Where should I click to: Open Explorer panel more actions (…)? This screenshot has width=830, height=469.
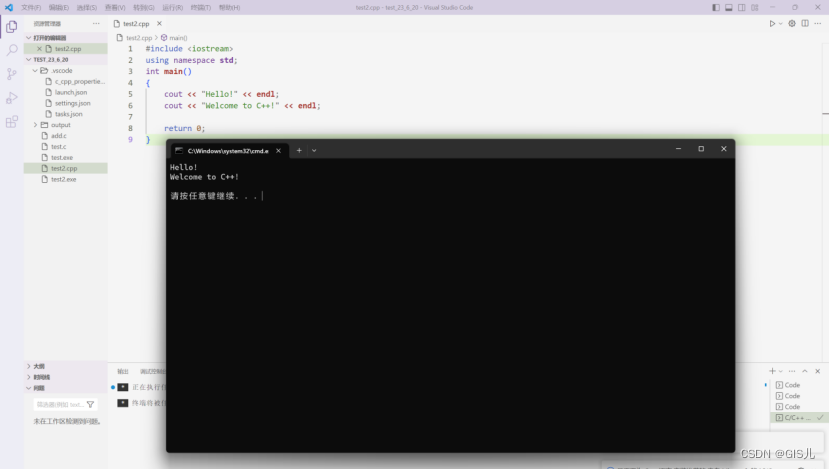coord(96,23)
